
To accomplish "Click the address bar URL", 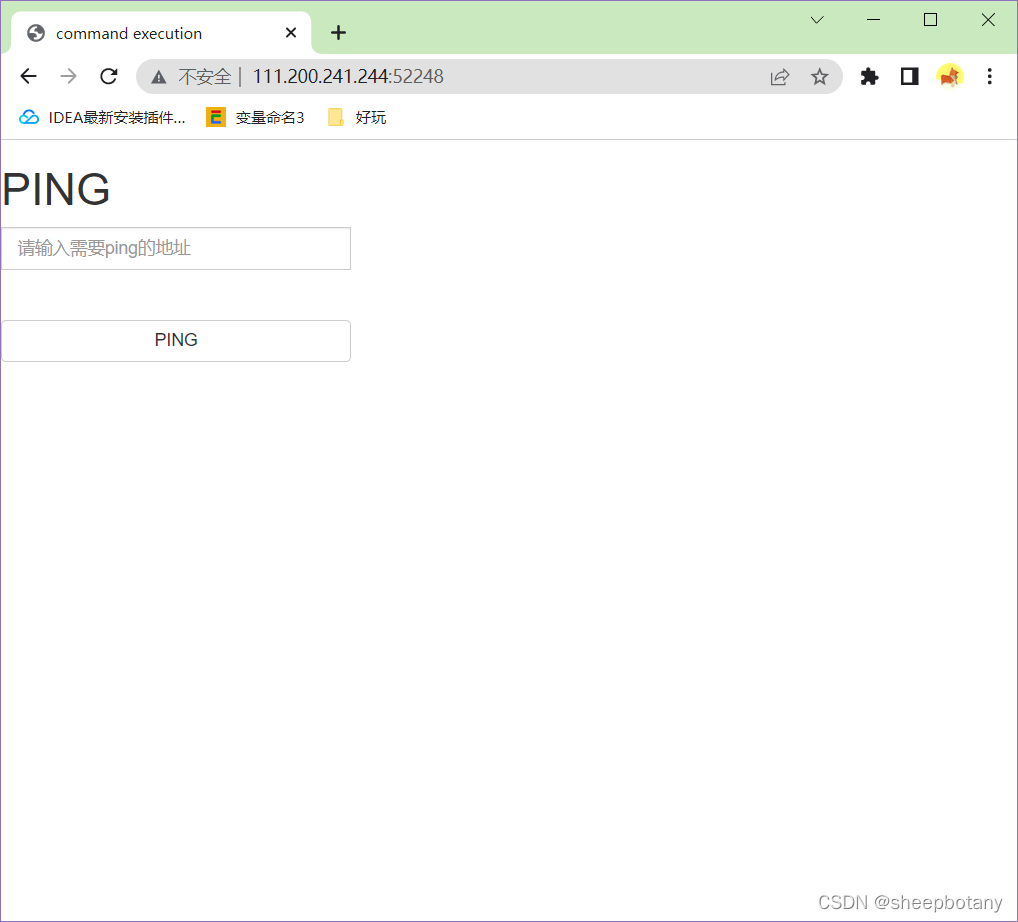I will 347,77.
